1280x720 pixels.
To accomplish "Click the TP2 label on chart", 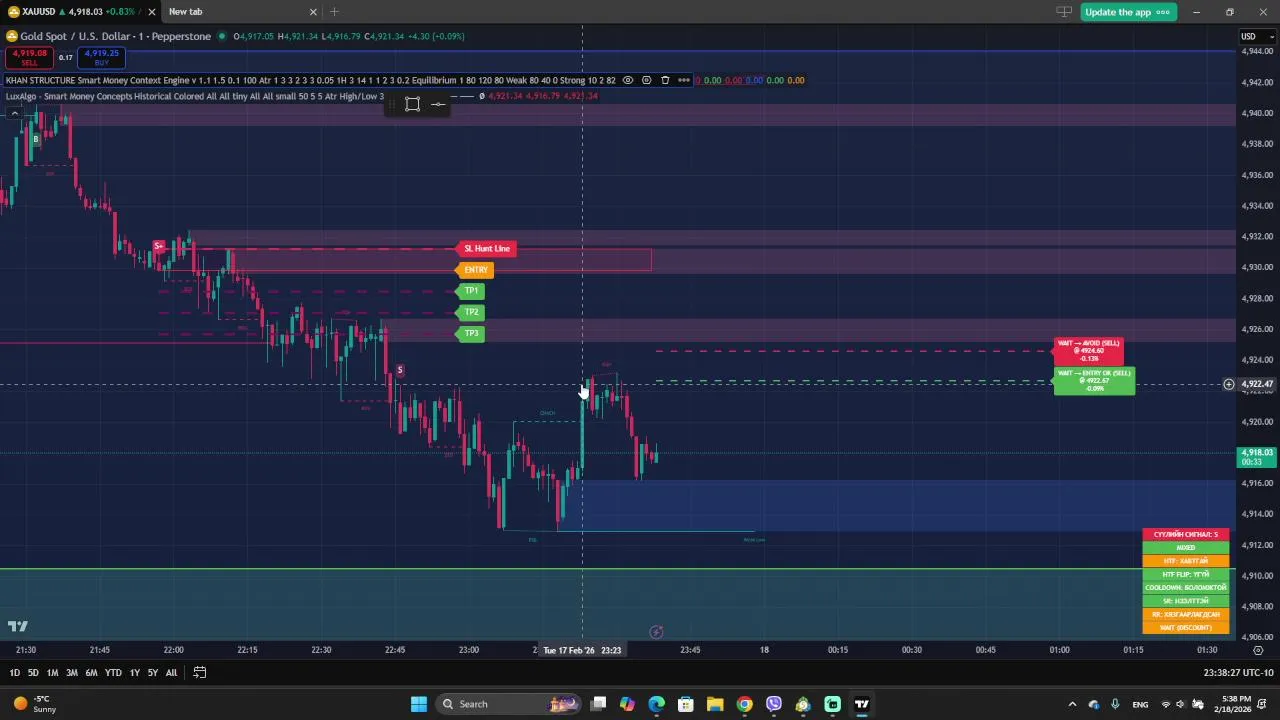I will pos(470,312).
